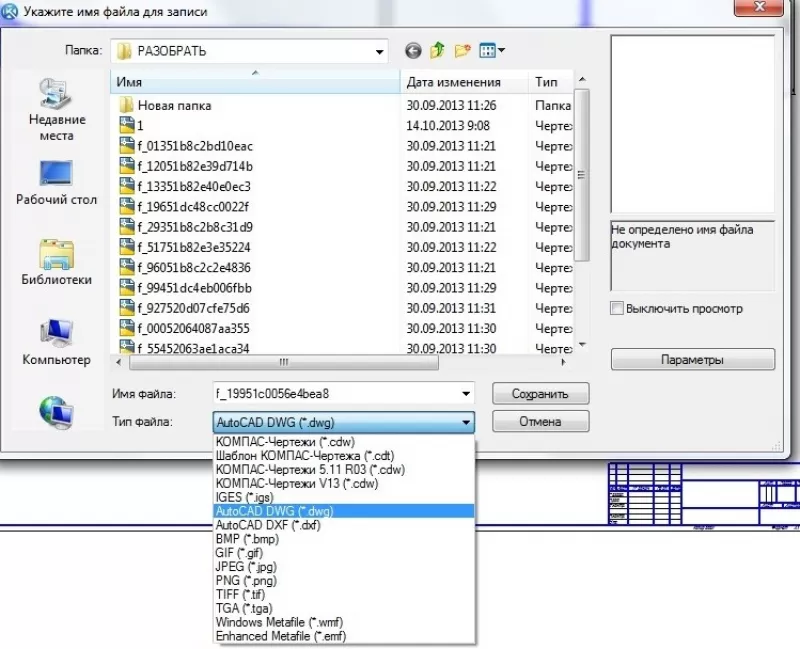Click the Отмена button
Screen dimensions: 800x649
540,421
